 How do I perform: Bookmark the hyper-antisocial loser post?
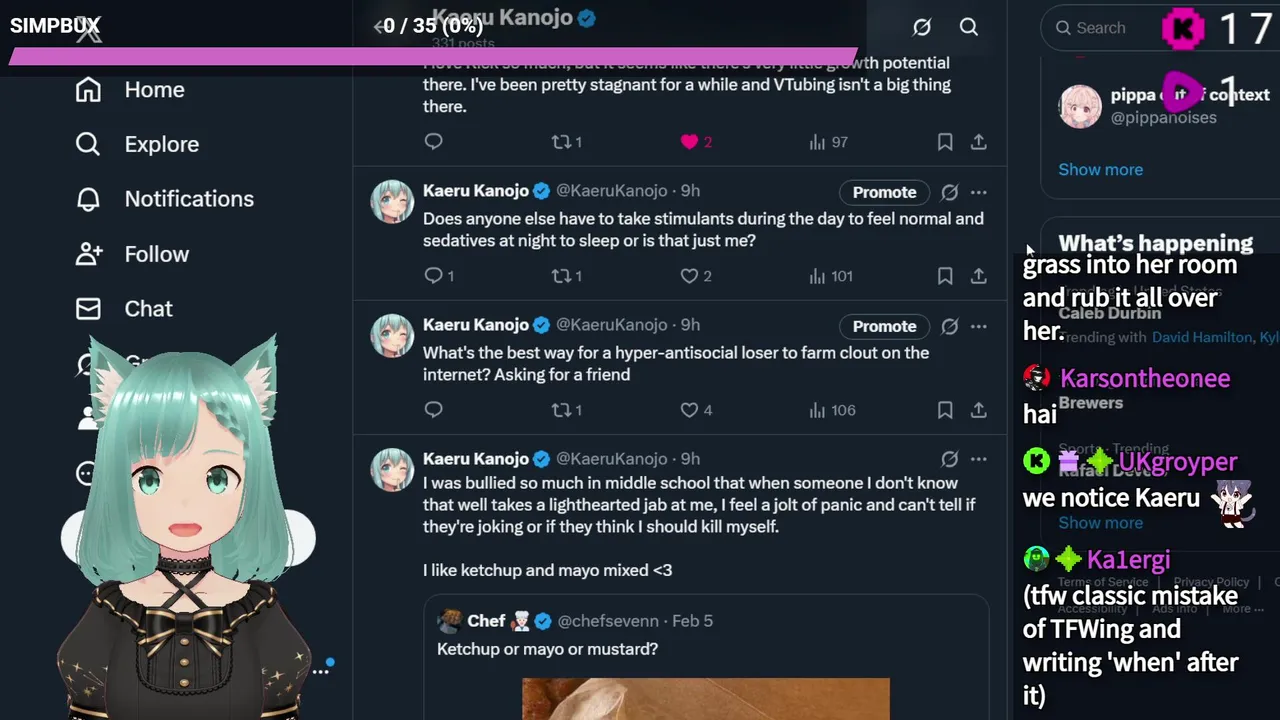pos(945,410)
